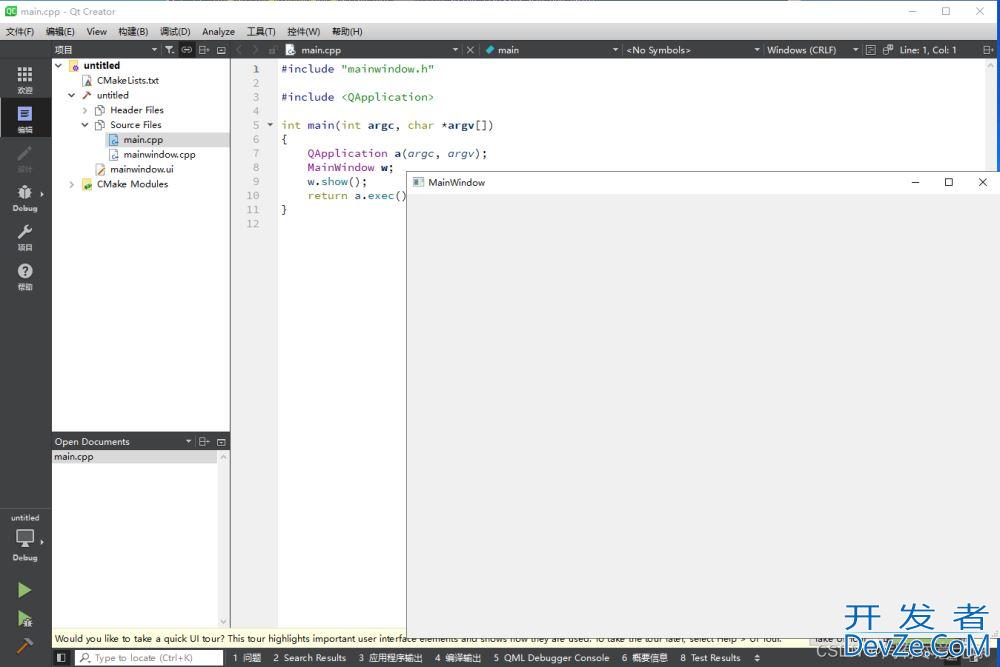Toggle synchronize with editor link icon
This screenshot has width=1000, height=667.
tap(186, 50)
